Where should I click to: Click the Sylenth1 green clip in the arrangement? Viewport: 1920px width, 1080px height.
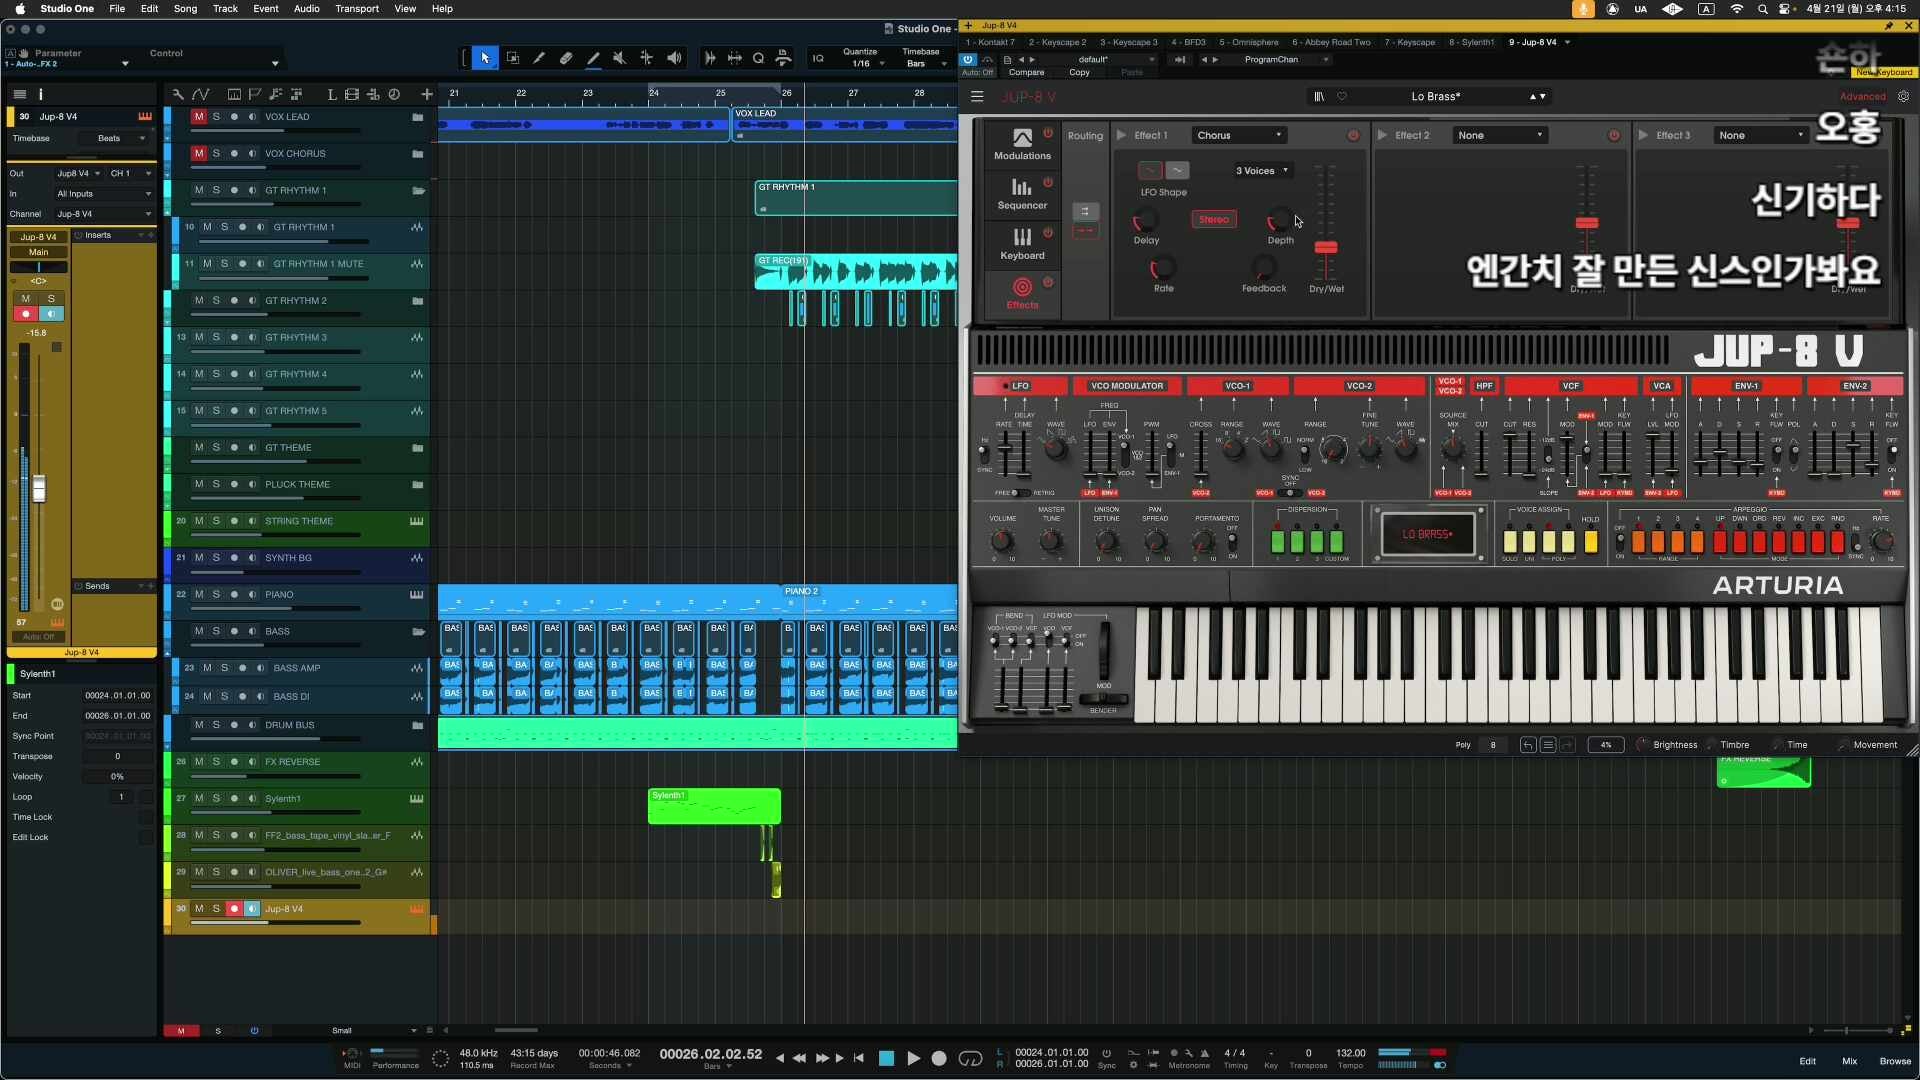tap(714, 806)
